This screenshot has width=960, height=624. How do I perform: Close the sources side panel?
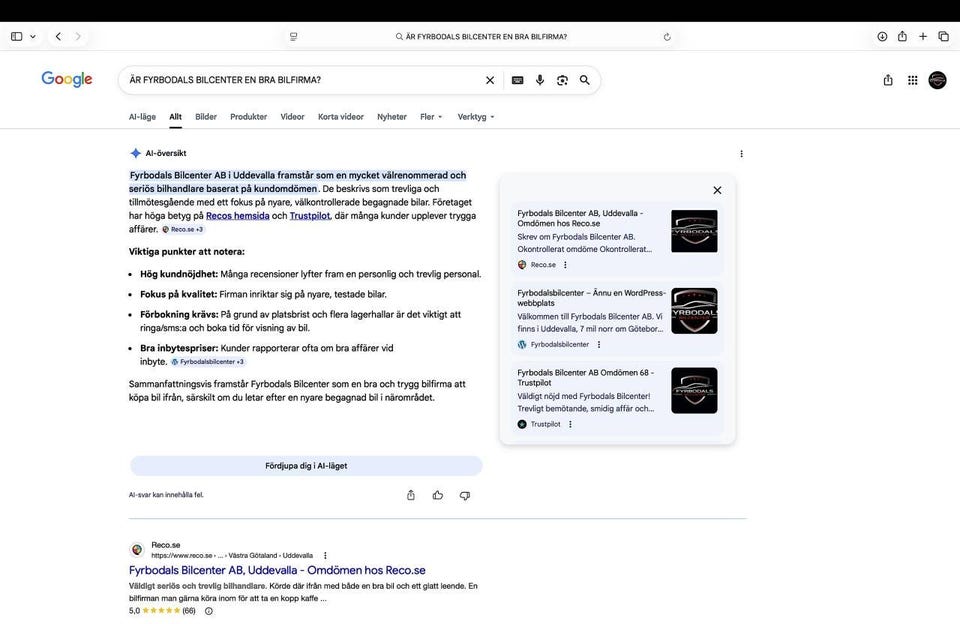(x=717, y=190)
